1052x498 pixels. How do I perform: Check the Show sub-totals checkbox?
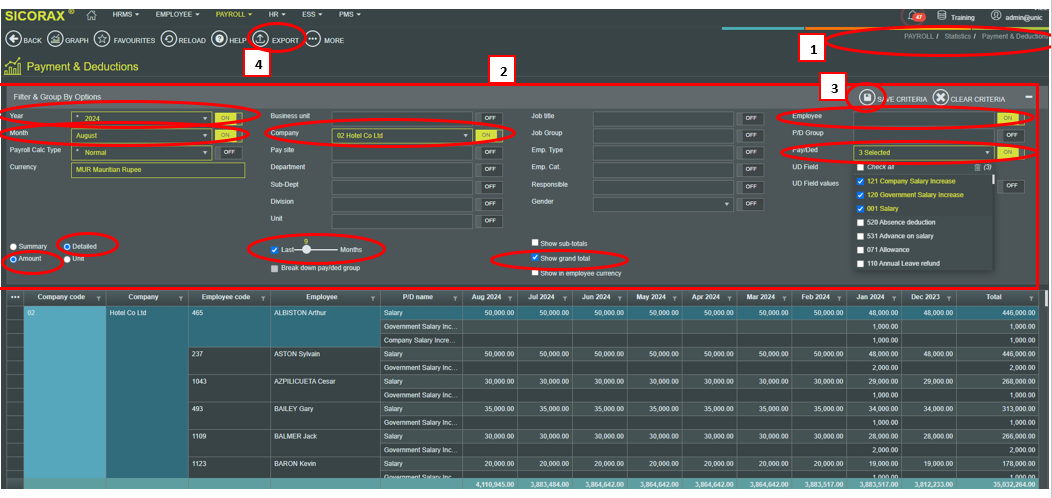(x=536, y=243)
